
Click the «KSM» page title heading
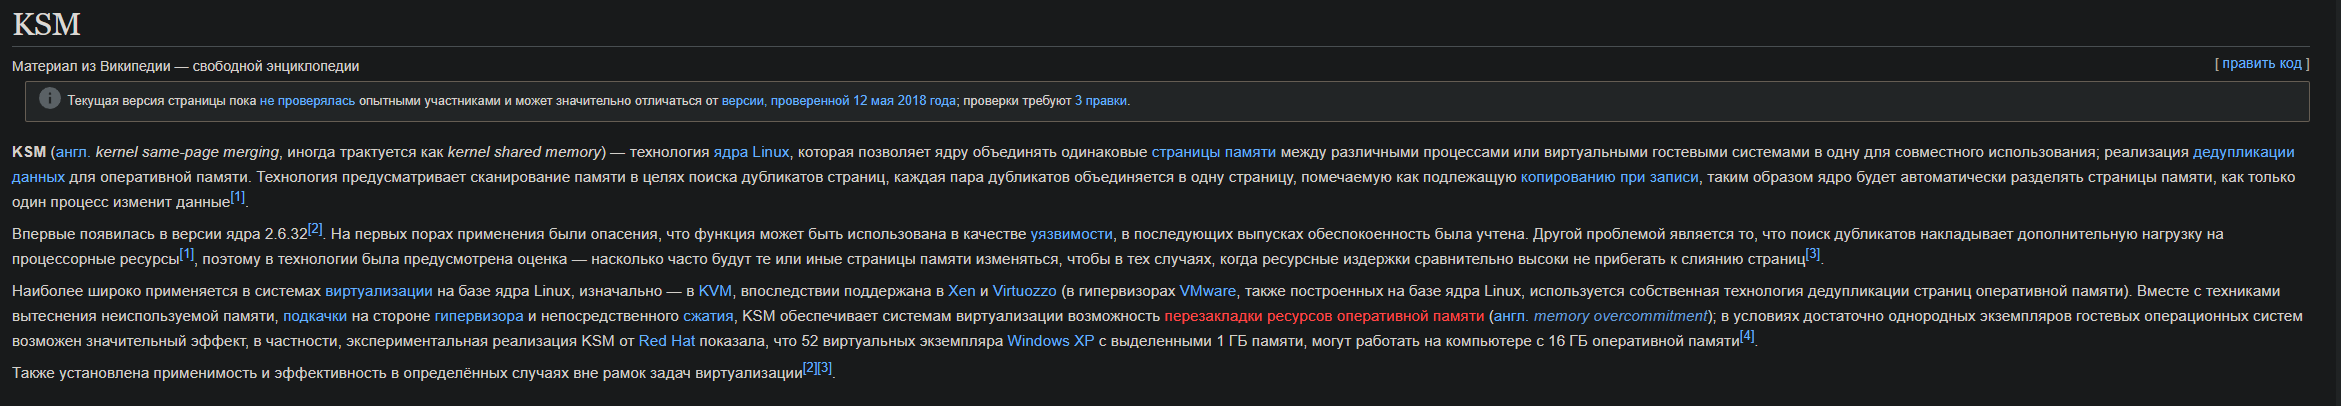point(46,24)
